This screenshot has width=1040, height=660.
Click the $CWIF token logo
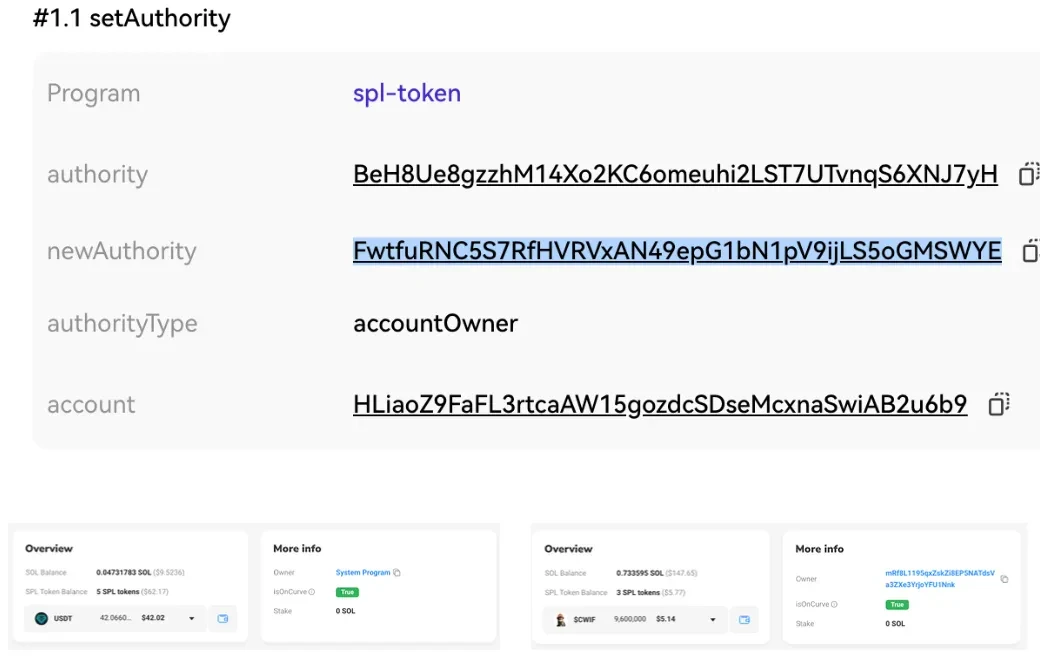tap(561, 620)
